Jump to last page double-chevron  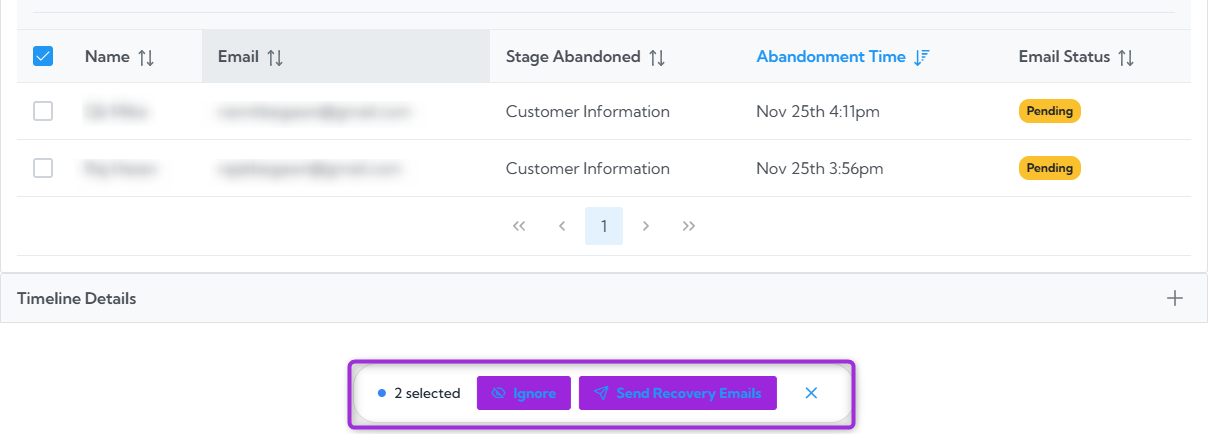click(x=689, y=226)
